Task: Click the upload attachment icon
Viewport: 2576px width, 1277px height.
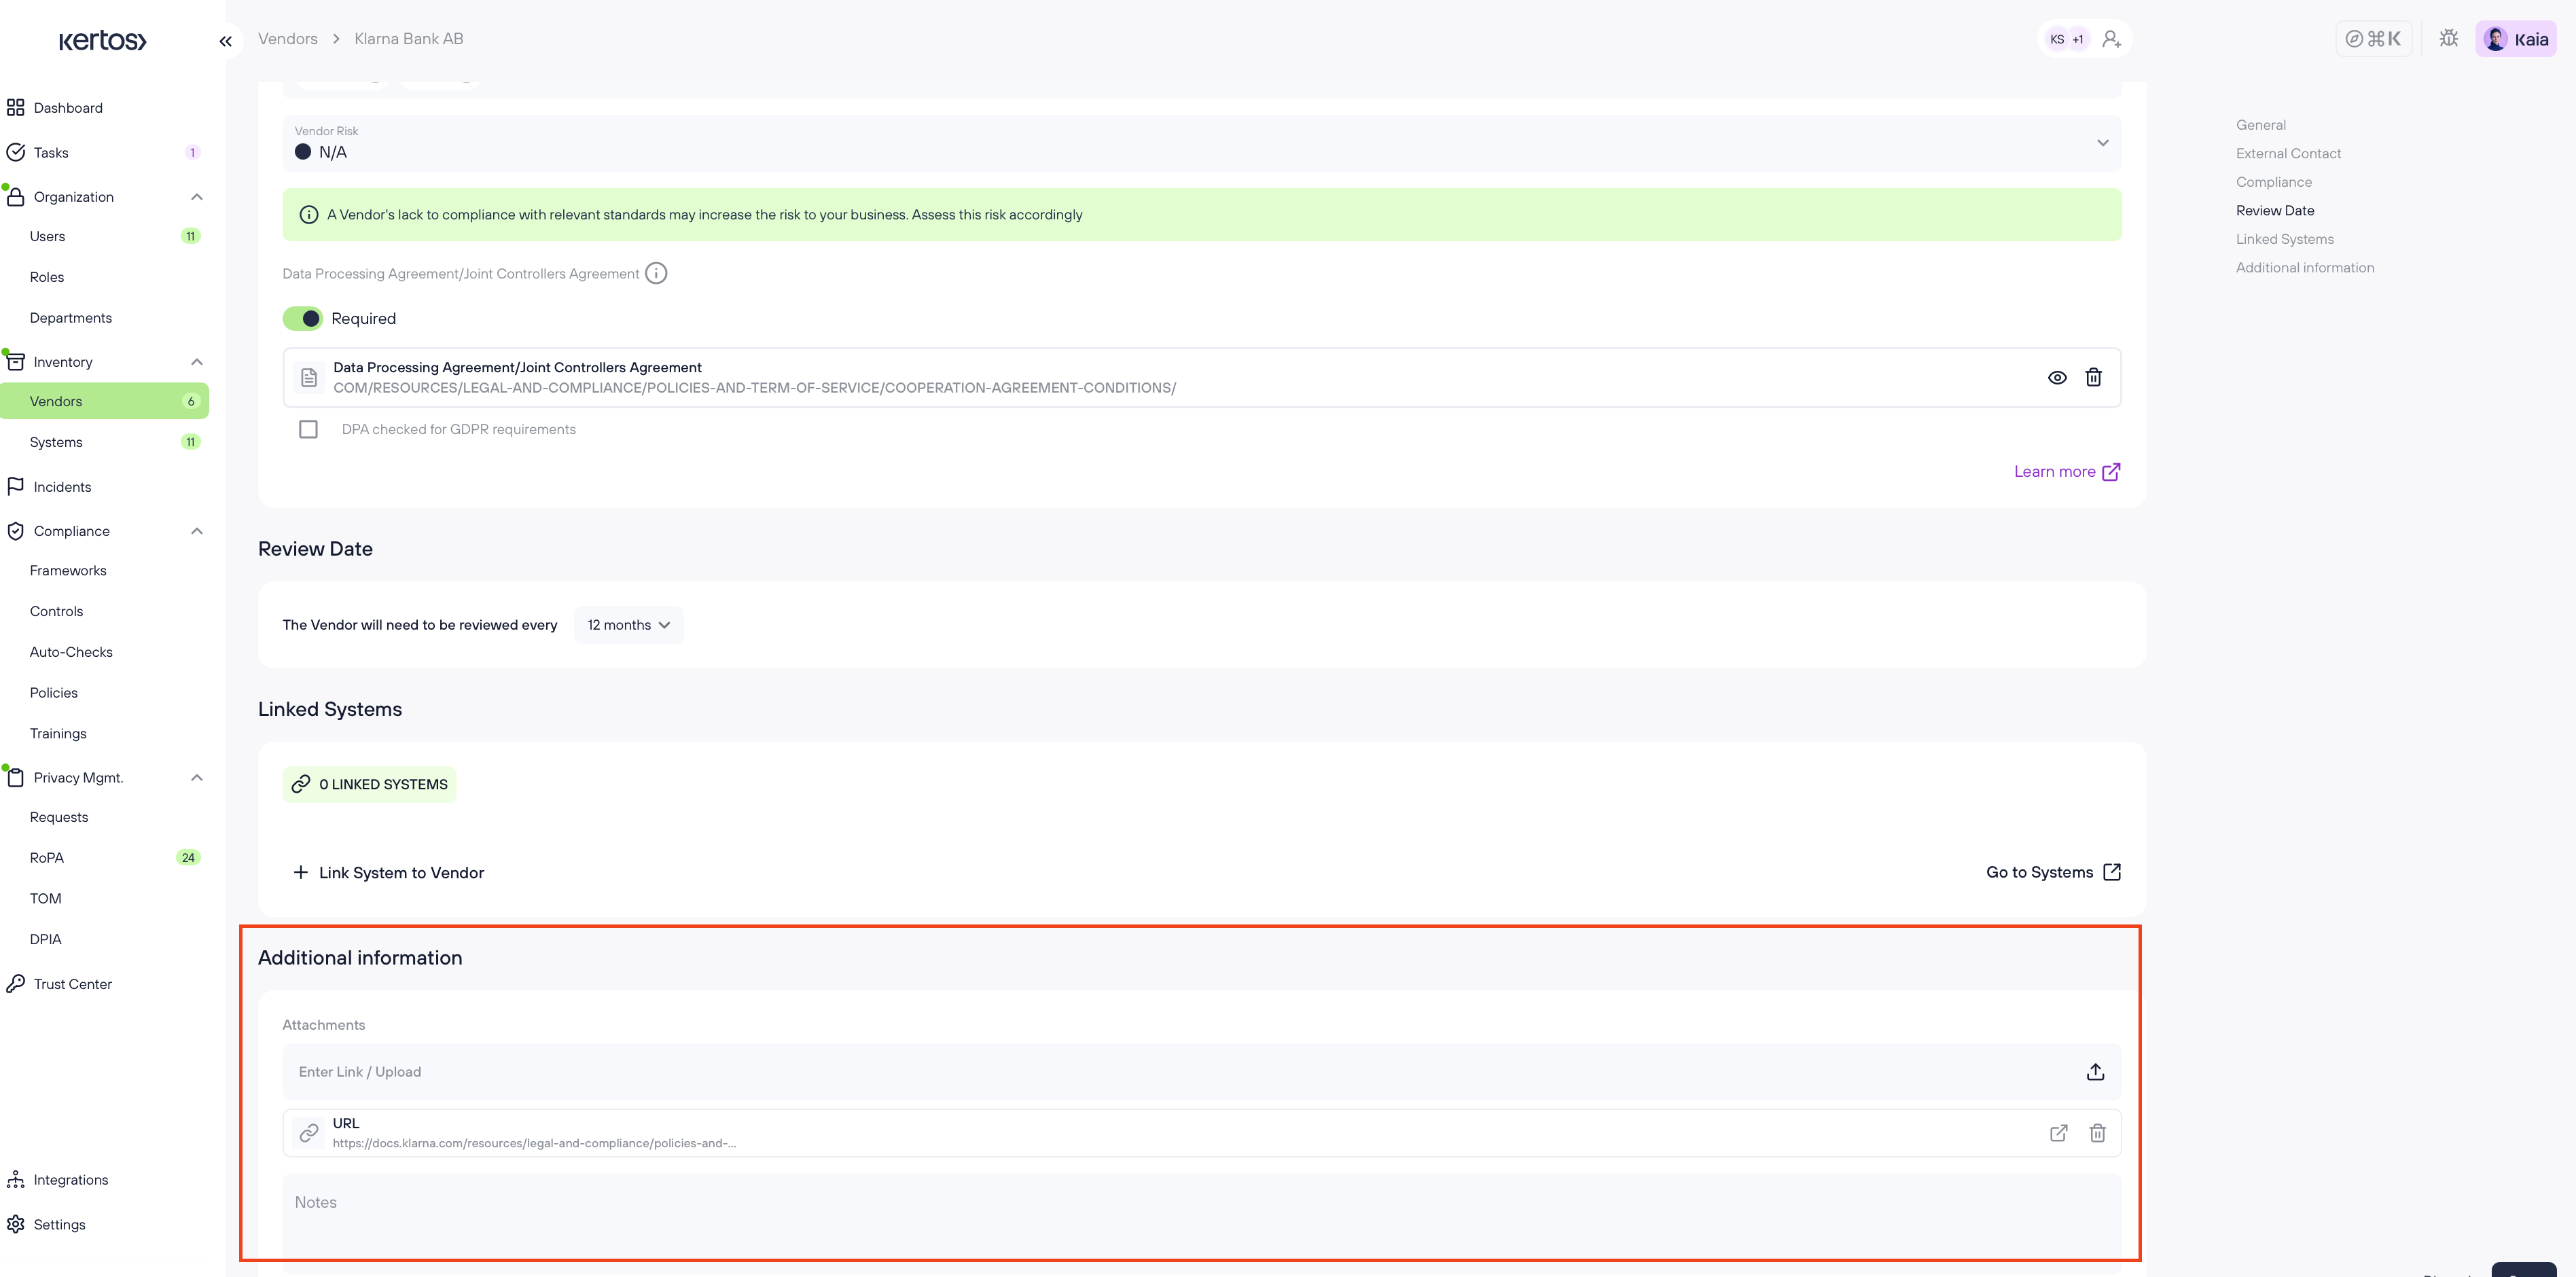Action: coord(2095,1072)
